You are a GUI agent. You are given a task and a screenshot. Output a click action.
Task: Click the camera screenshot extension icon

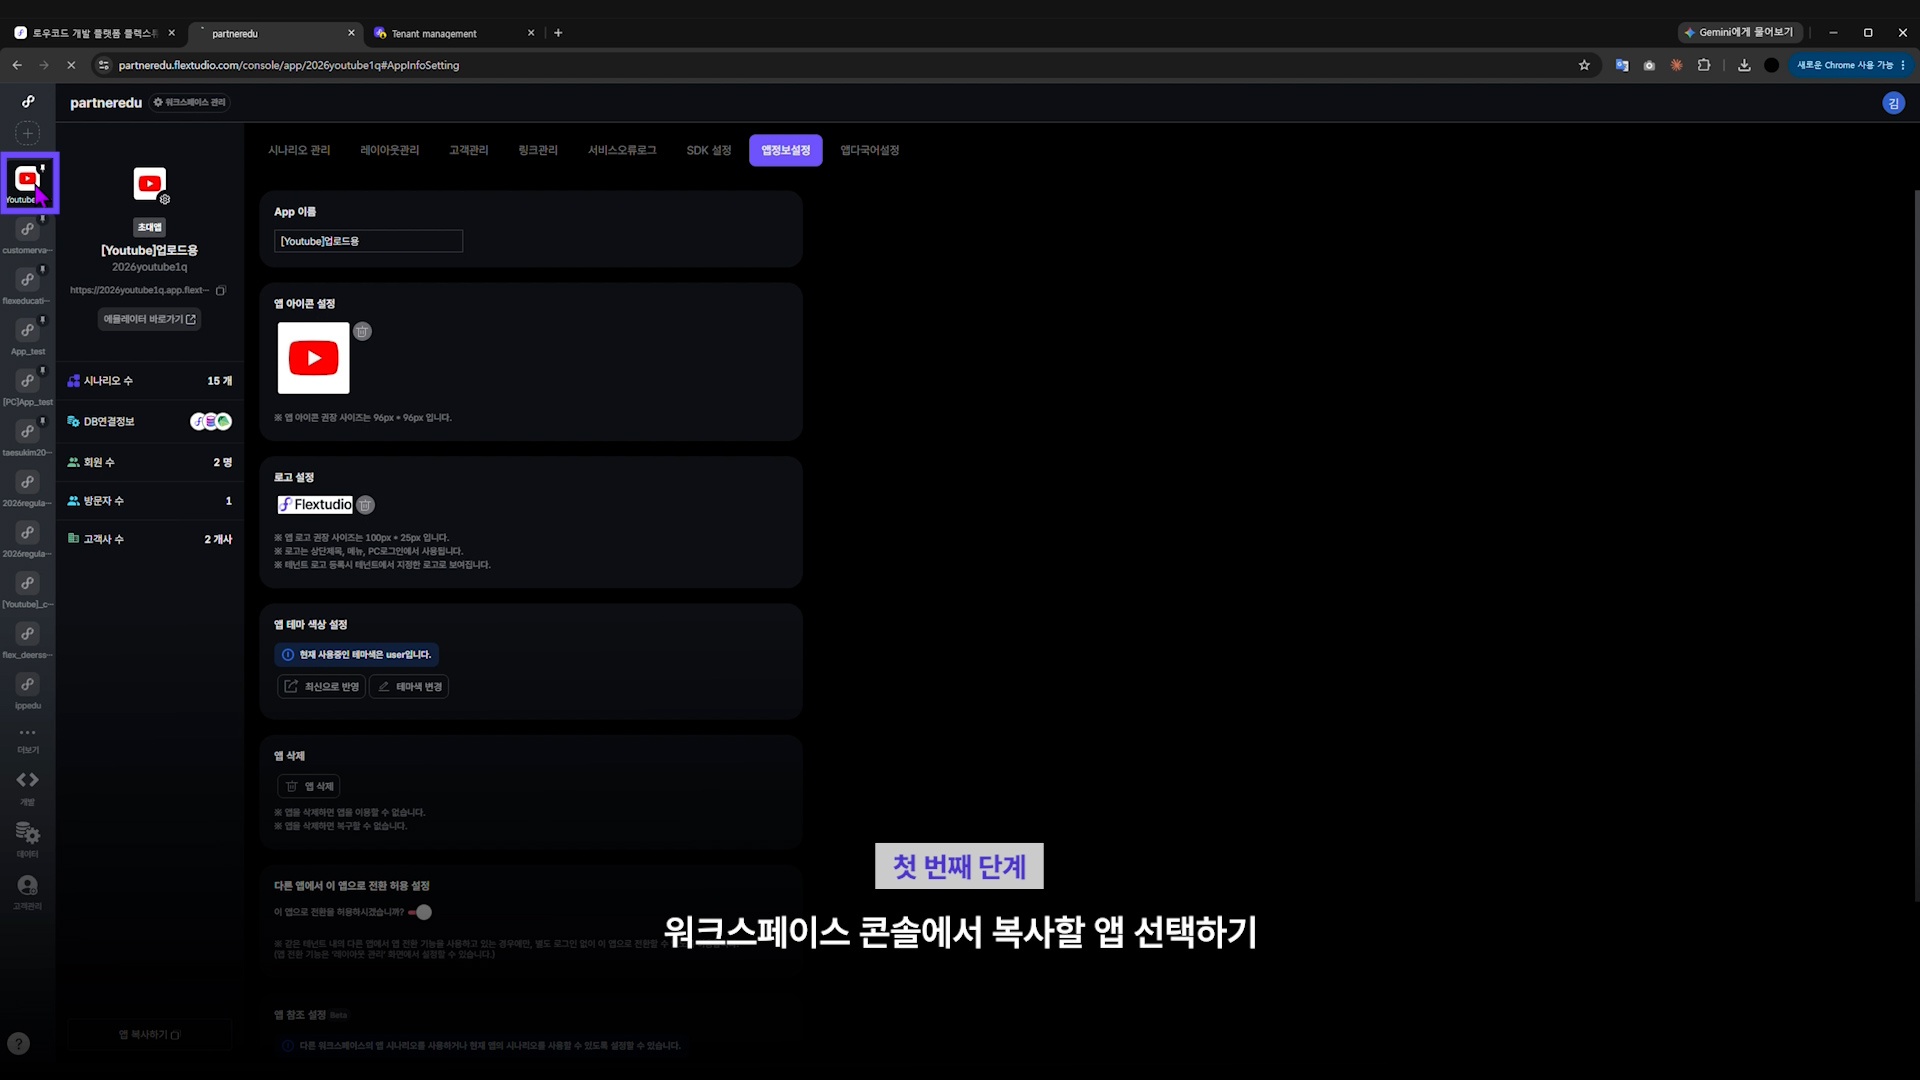pyautogui.click(x=1649, y=65)
